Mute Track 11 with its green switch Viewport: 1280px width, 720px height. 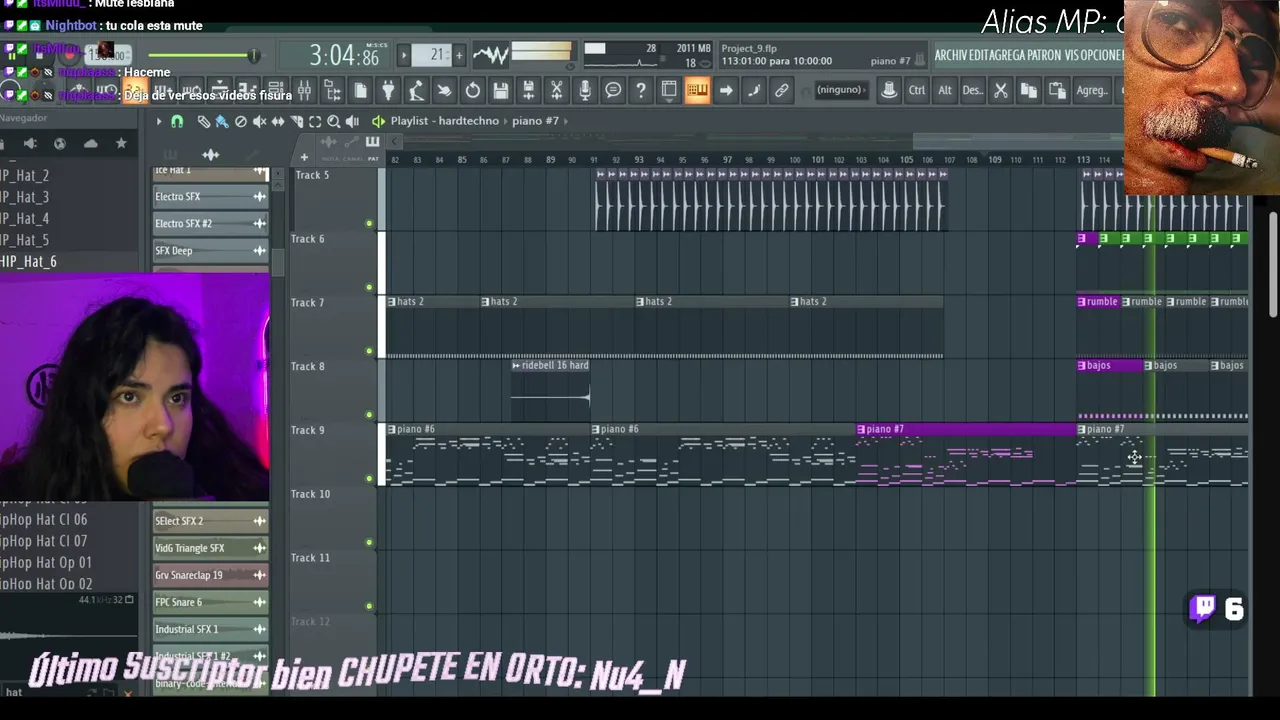tap(369, 606)
